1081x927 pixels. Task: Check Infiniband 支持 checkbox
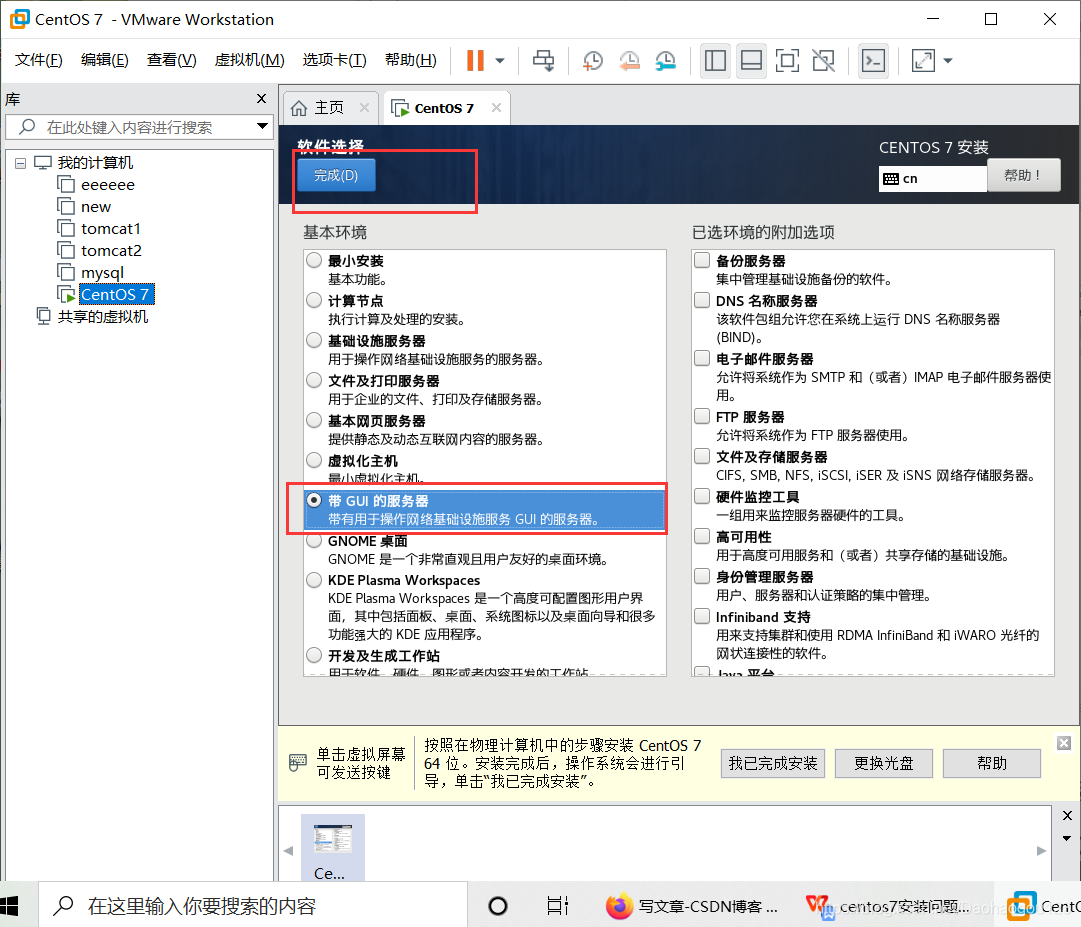pos(703,616)
